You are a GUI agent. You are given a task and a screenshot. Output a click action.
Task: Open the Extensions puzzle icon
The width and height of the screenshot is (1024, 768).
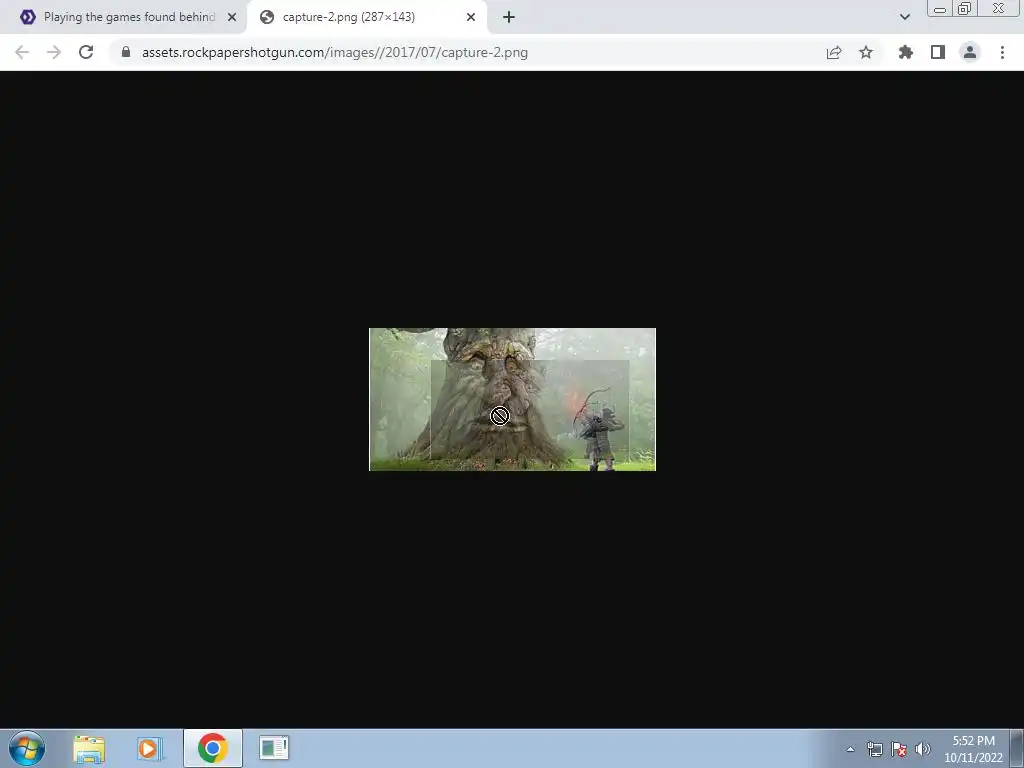coord(905,52)
